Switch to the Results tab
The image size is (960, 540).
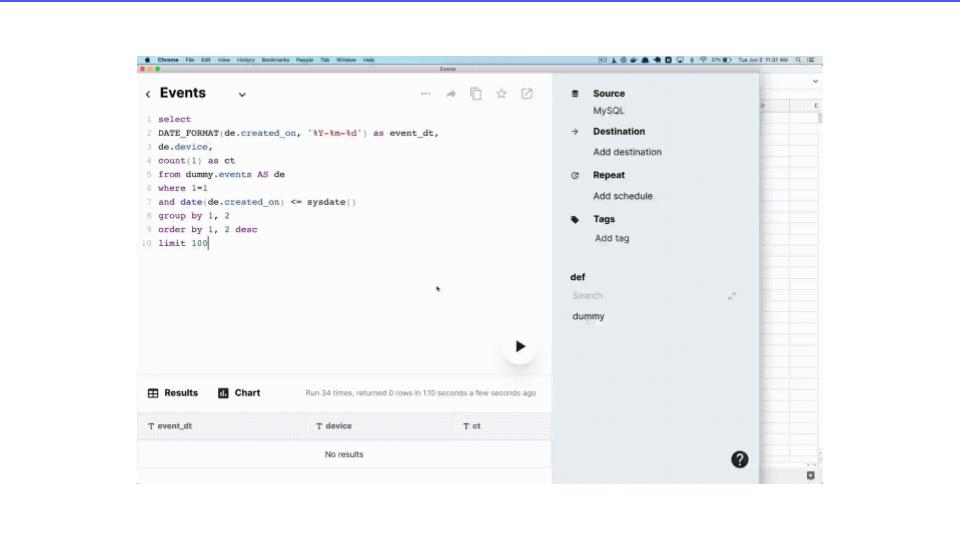tap(173, 393)
